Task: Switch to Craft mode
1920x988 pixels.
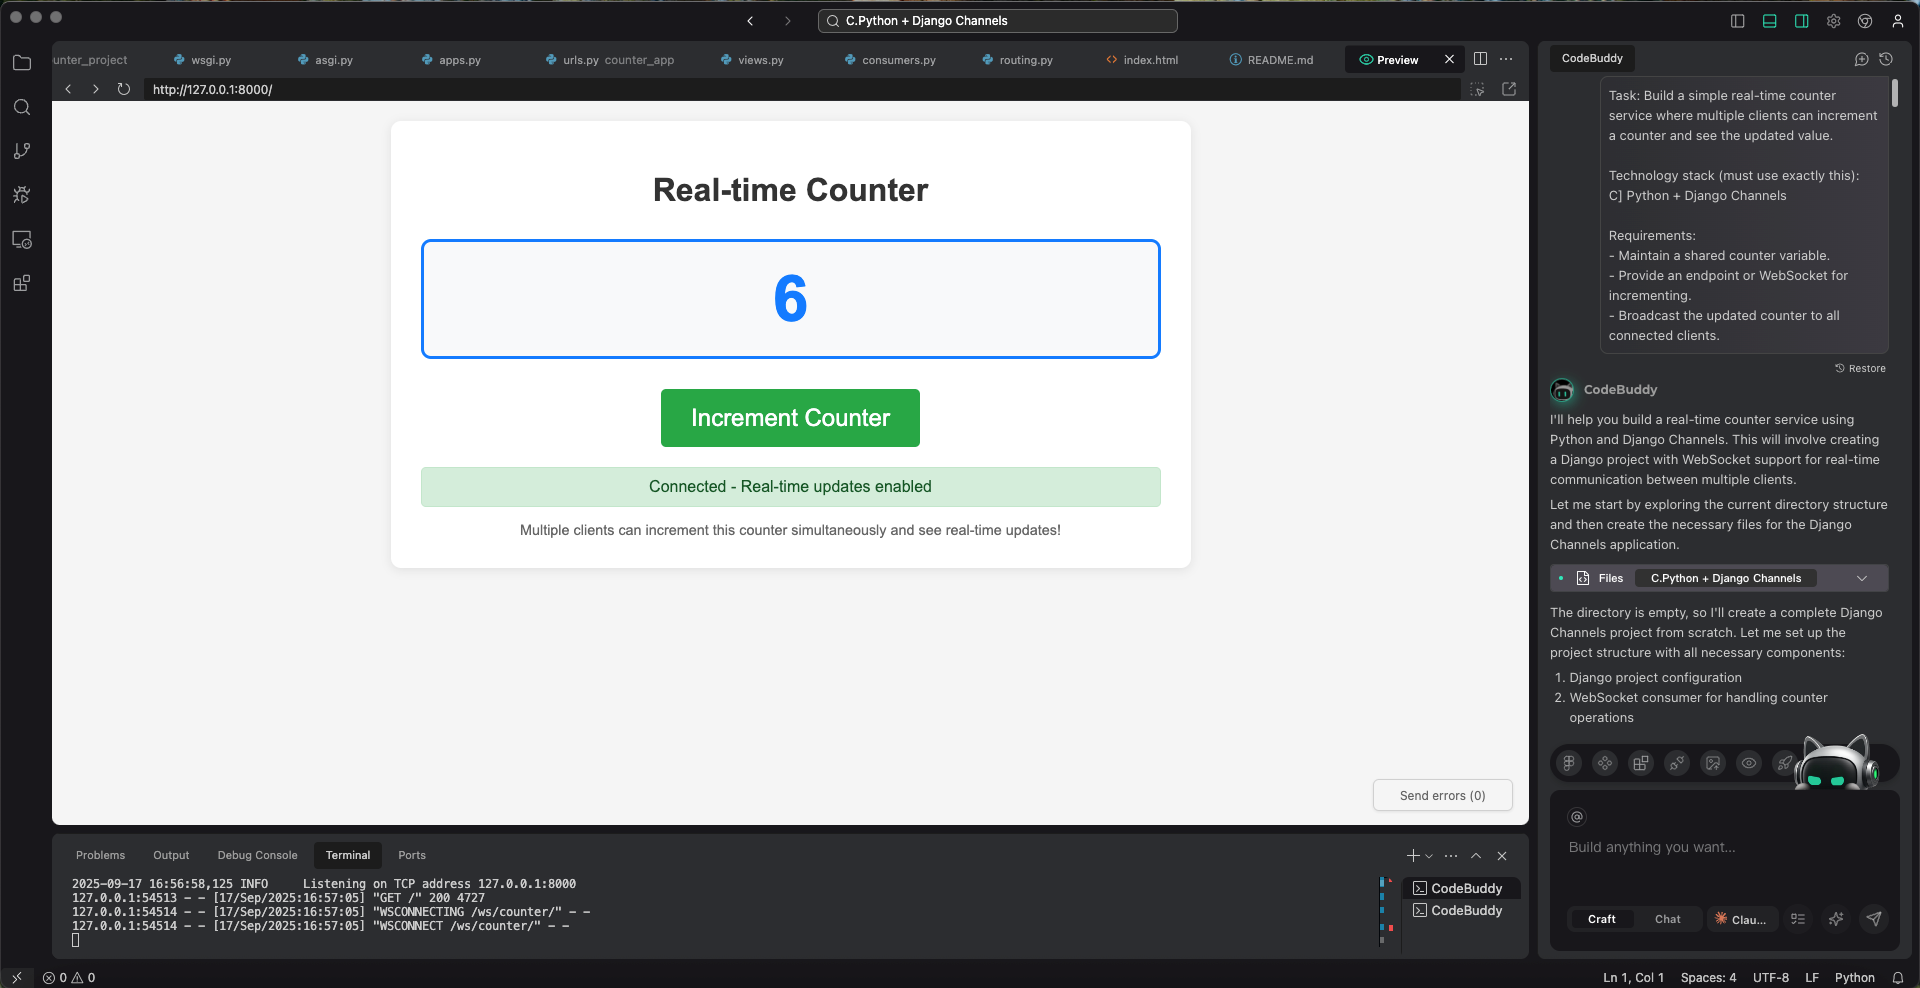Action: 1601,919
